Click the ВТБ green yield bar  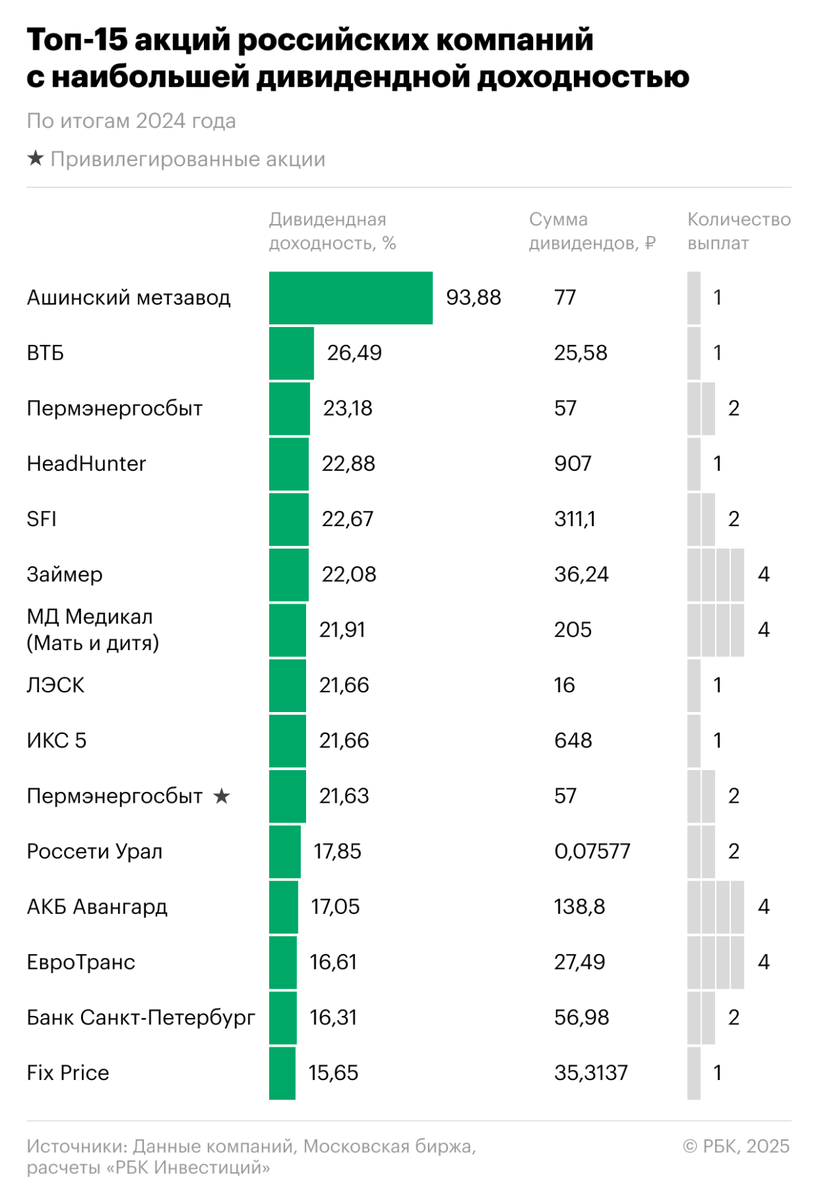[291, 353]
